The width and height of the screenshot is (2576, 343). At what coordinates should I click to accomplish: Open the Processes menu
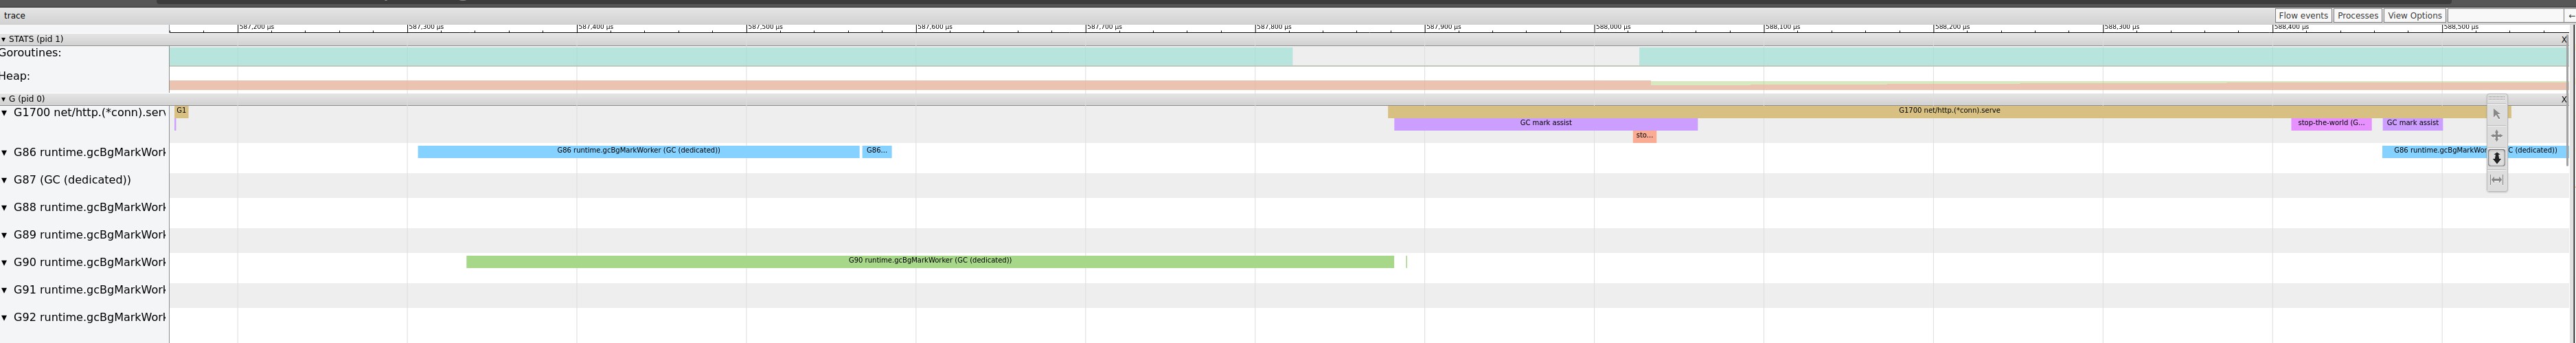coord(2357,15)
